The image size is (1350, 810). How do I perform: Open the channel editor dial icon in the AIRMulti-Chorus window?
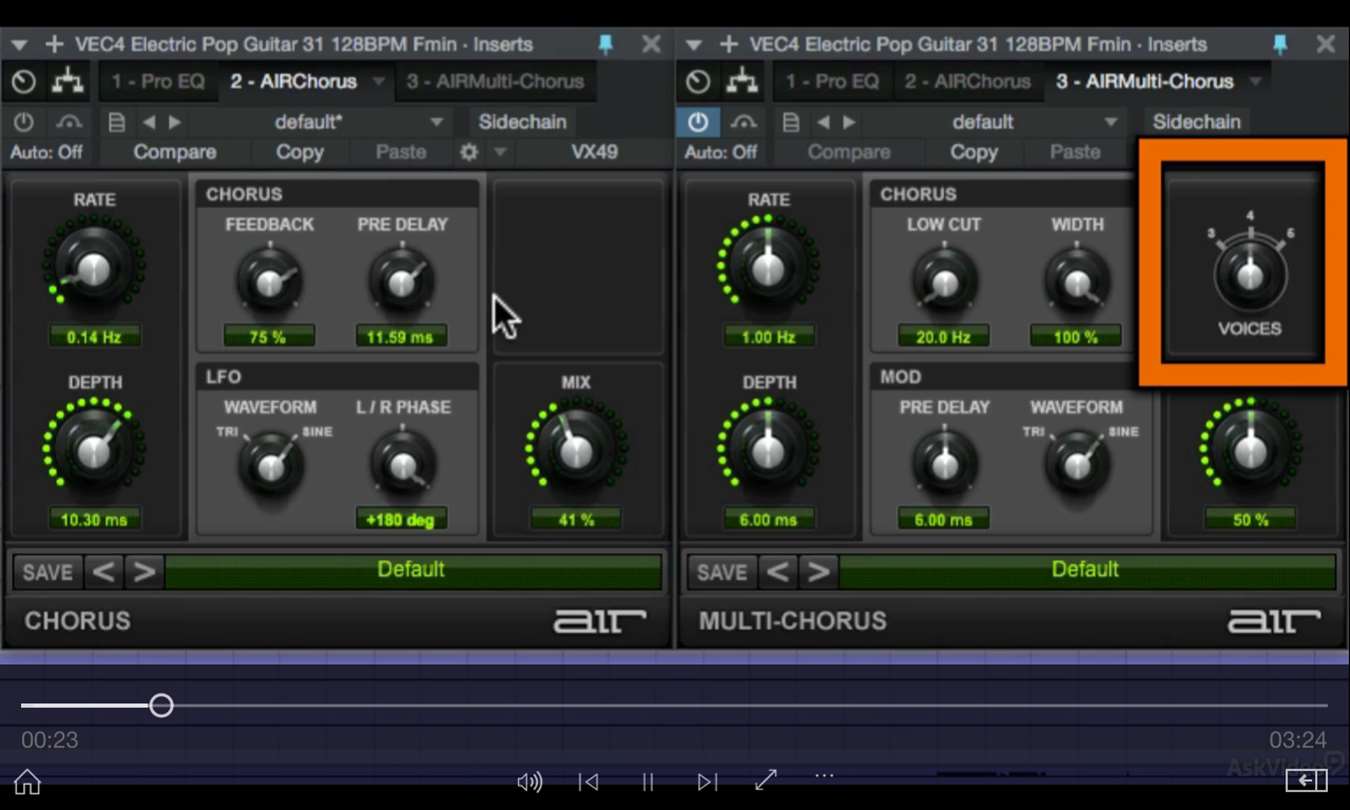click(699, 82)
